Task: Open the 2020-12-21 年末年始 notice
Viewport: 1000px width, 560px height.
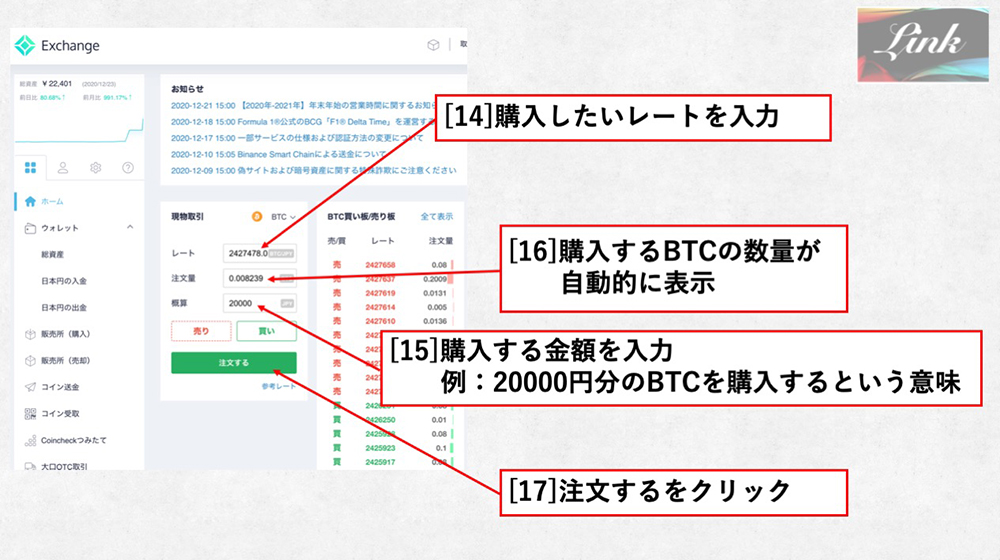Action: pos(302,105)
